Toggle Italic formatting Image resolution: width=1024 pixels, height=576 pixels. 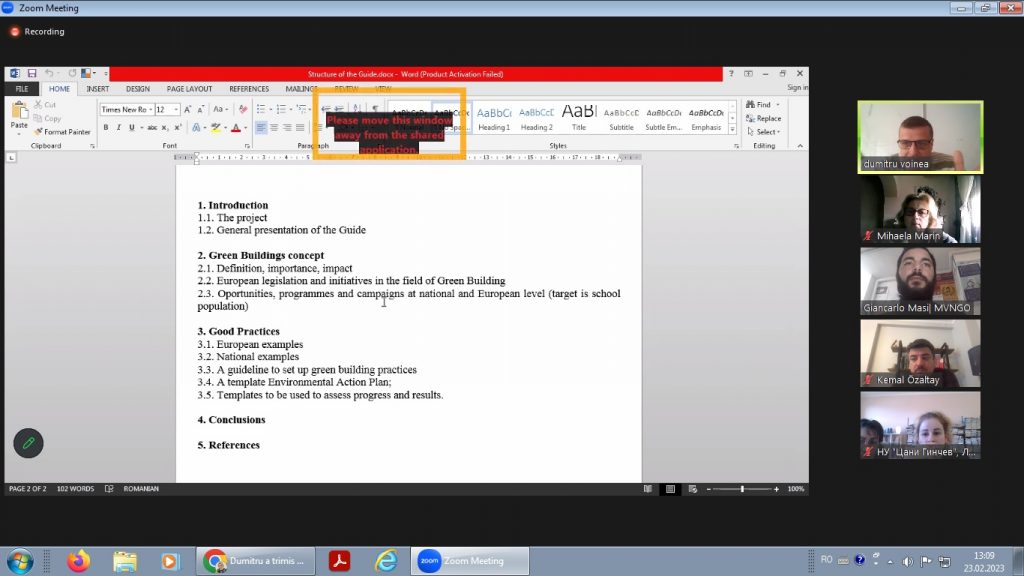[118, 128]
